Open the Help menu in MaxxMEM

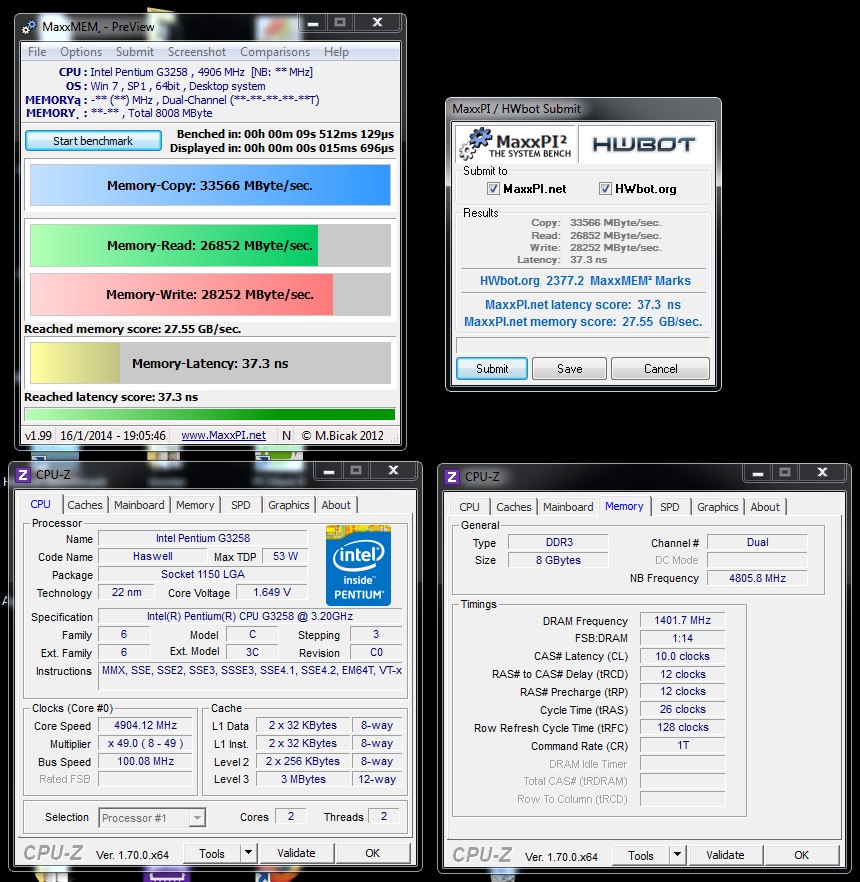[336, 52]
